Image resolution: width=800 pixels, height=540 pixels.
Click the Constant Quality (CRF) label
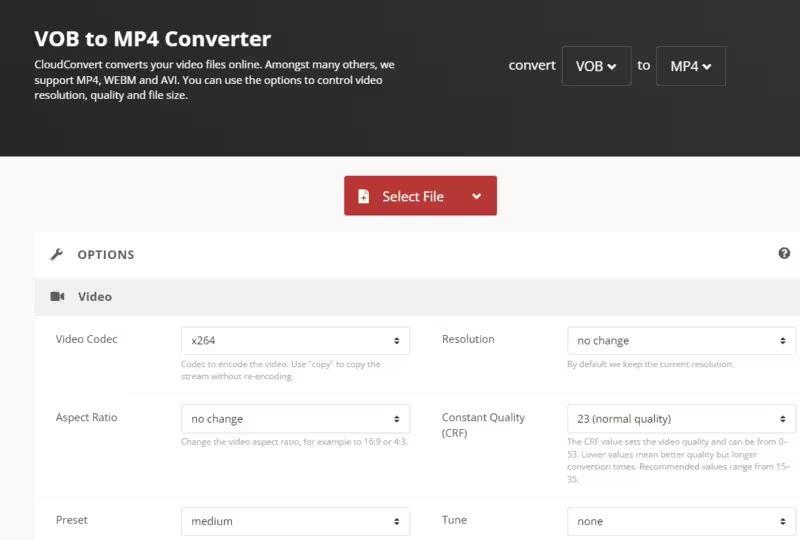[483, 425]
